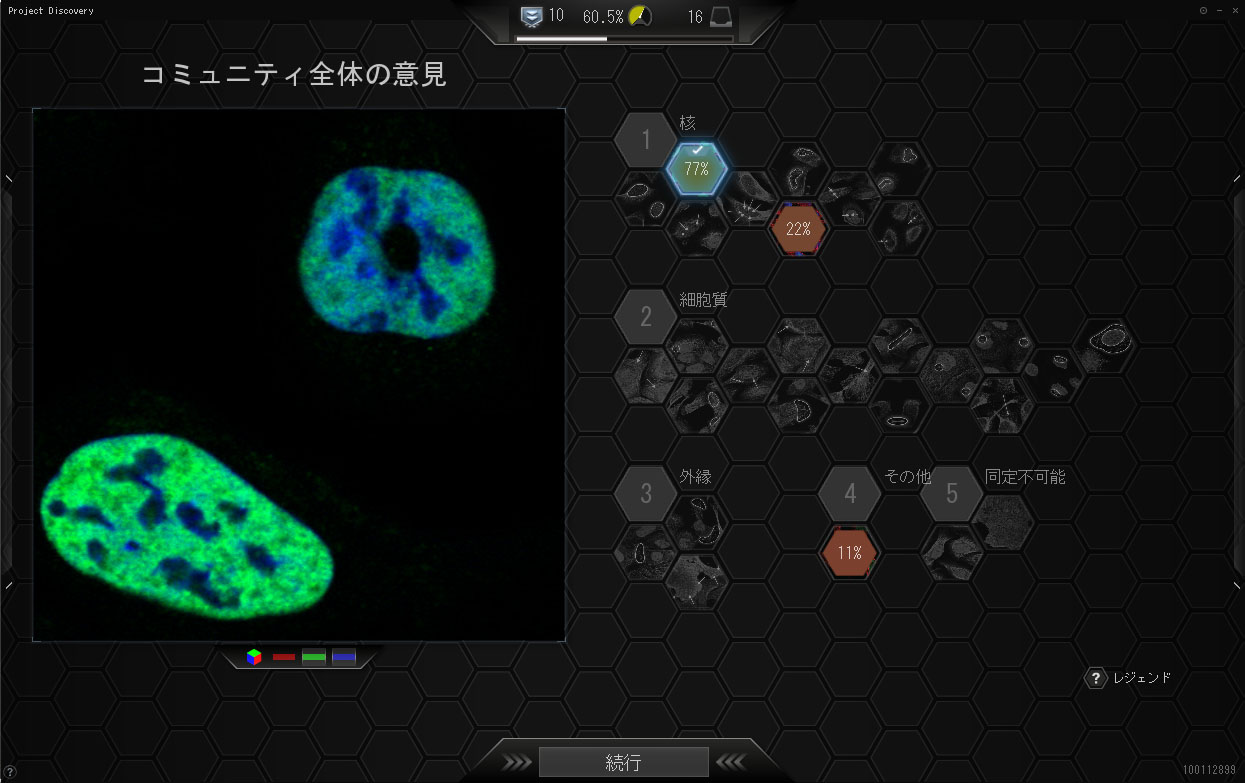Click the コミュニティ全体の意見 heading
This screenshot has height=783, width=1245.
pyautogui.click(x=293, y=74)
